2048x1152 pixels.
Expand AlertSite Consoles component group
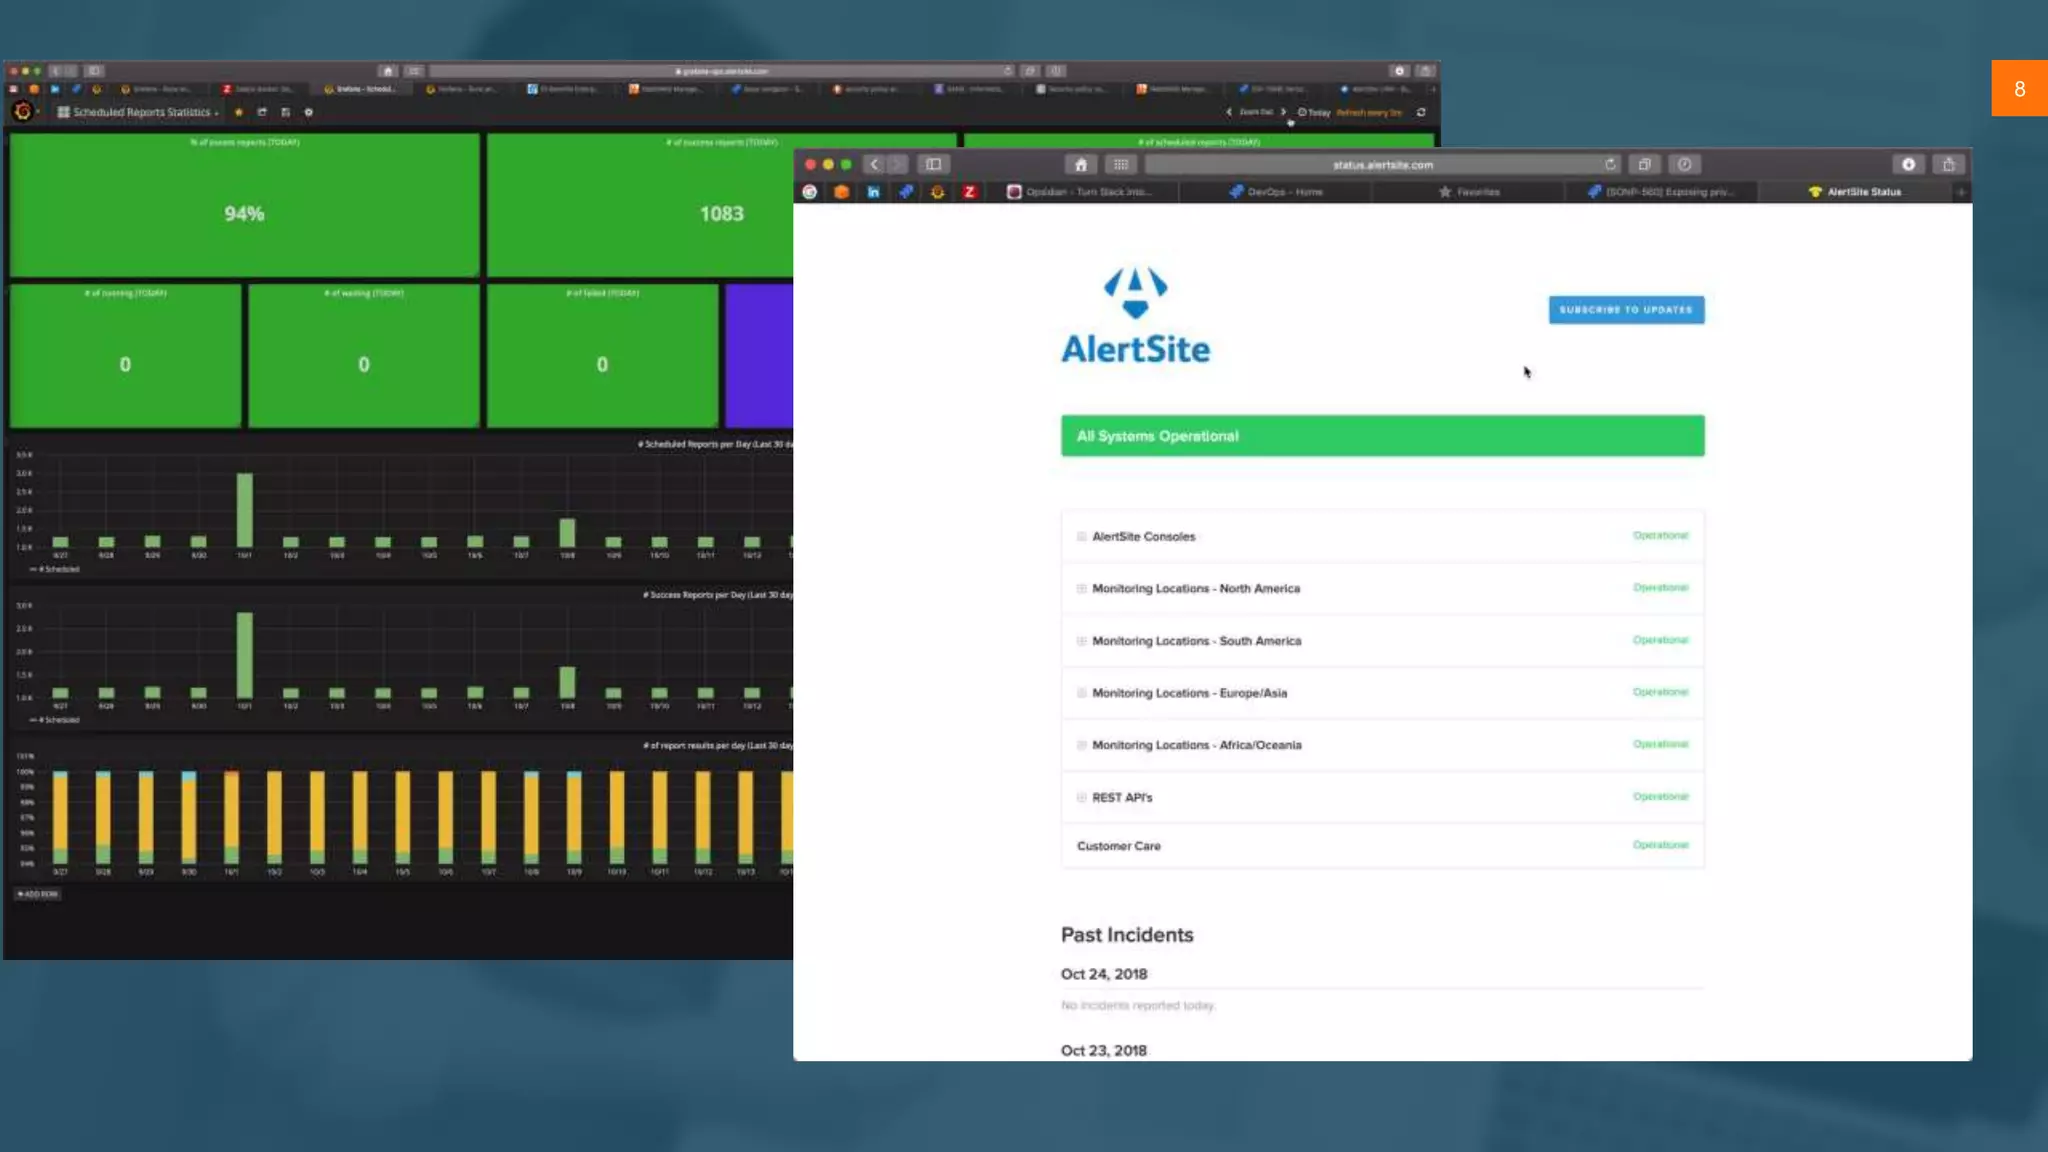1081,537
